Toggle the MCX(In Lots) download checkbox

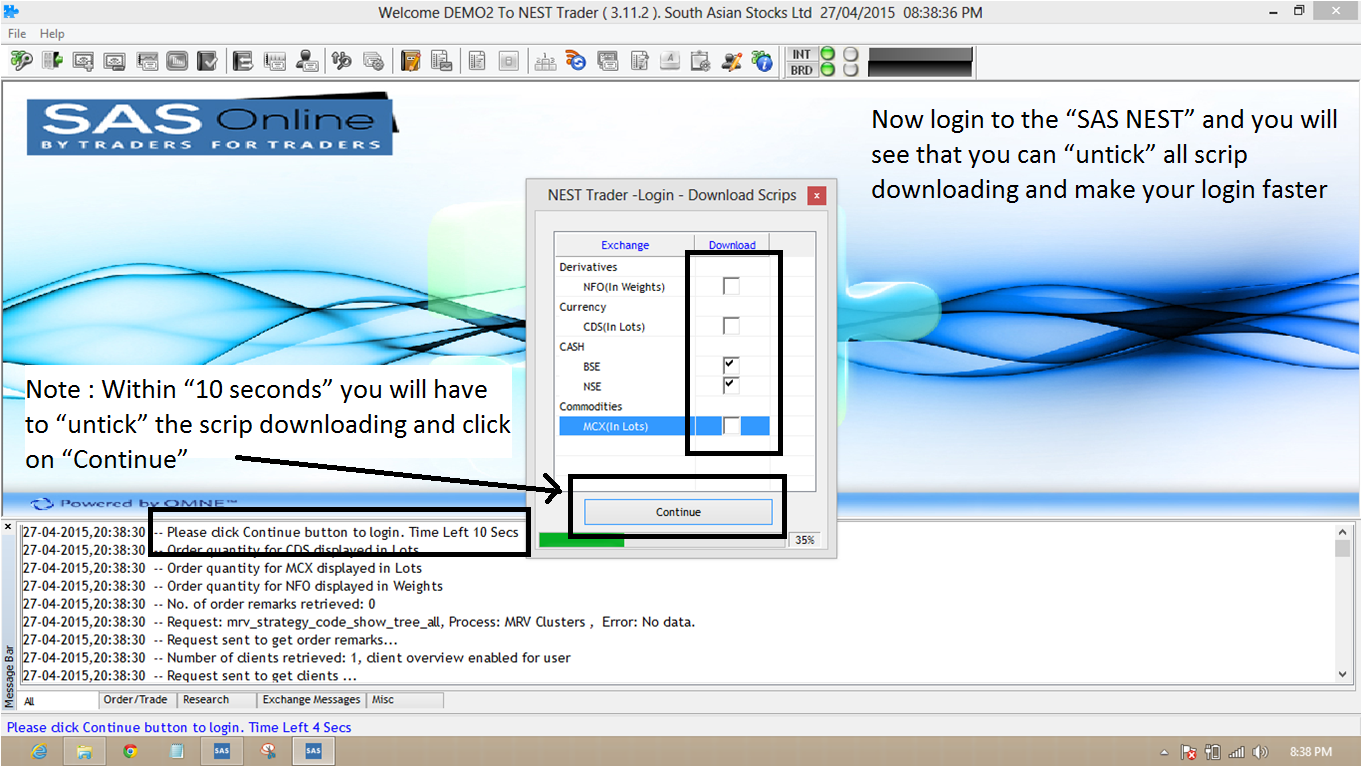pyautogui.click(x=731, y=426)
